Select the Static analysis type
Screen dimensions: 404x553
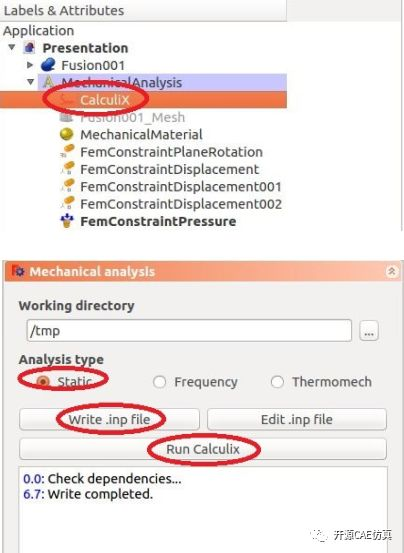tap(43, 382)
